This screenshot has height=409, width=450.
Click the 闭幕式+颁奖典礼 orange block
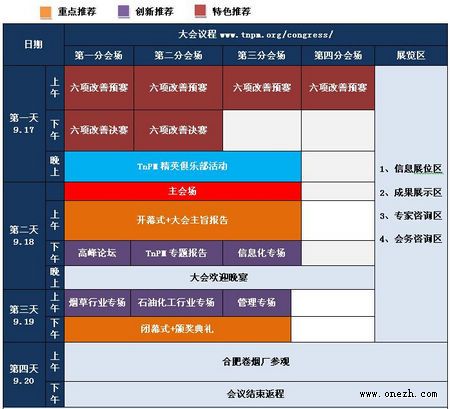pyautogui.click(x=178, y=329)
